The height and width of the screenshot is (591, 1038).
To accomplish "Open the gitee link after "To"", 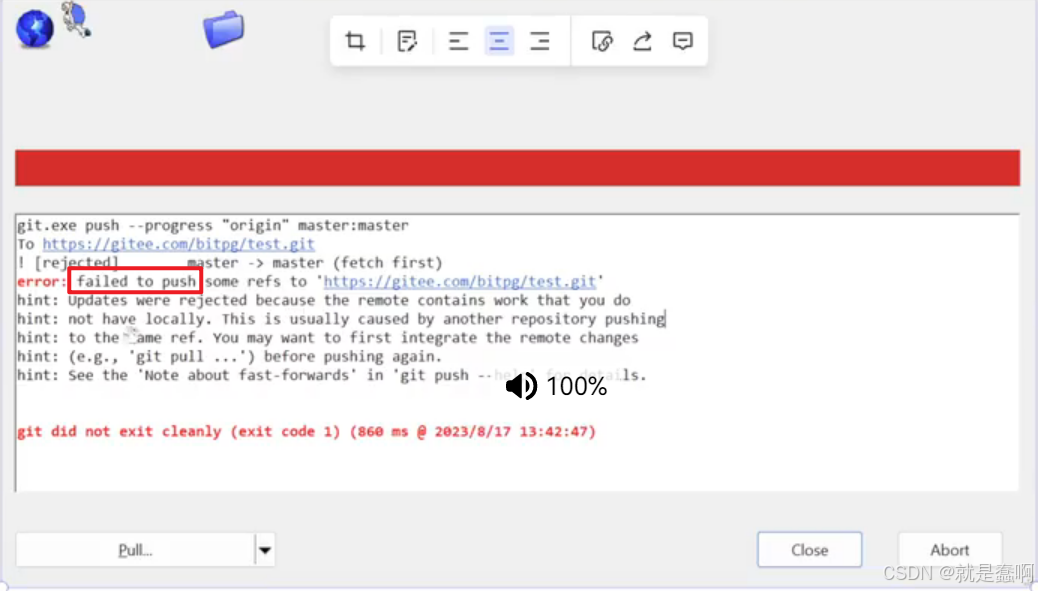I will pyautogui.click(x=179, y=244).
